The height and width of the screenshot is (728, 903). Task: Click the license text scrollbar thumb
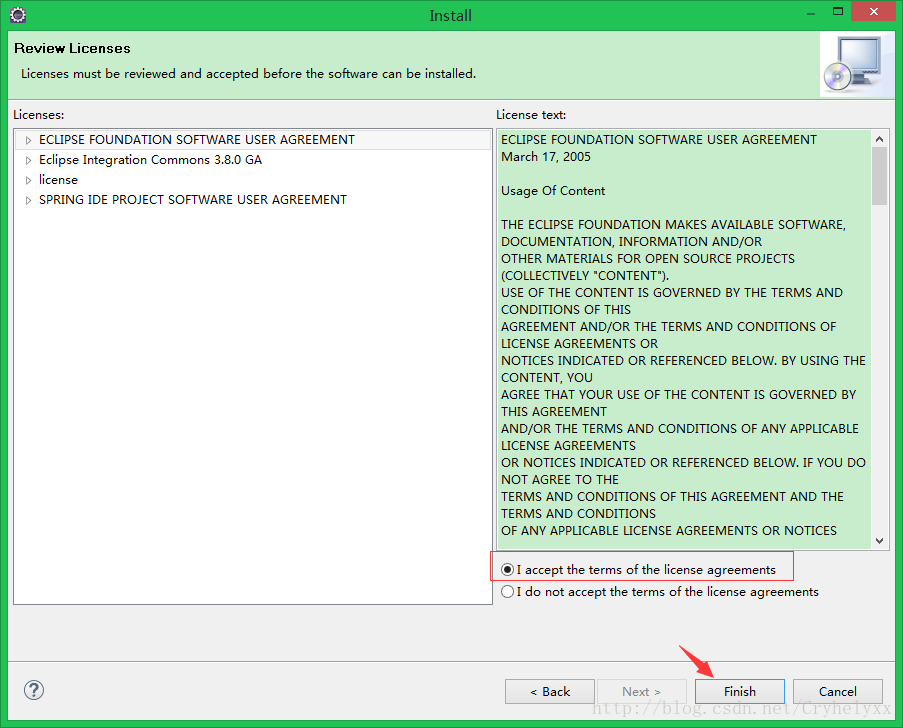879,176
